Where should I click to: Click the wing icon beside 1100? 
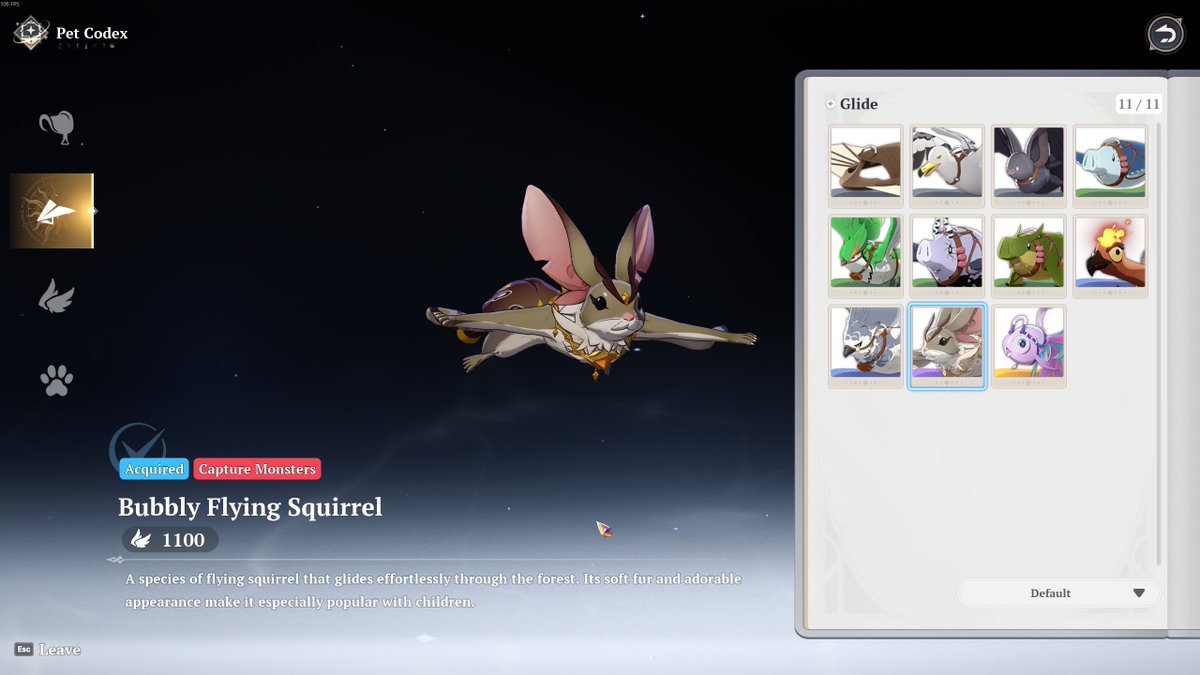142,541
